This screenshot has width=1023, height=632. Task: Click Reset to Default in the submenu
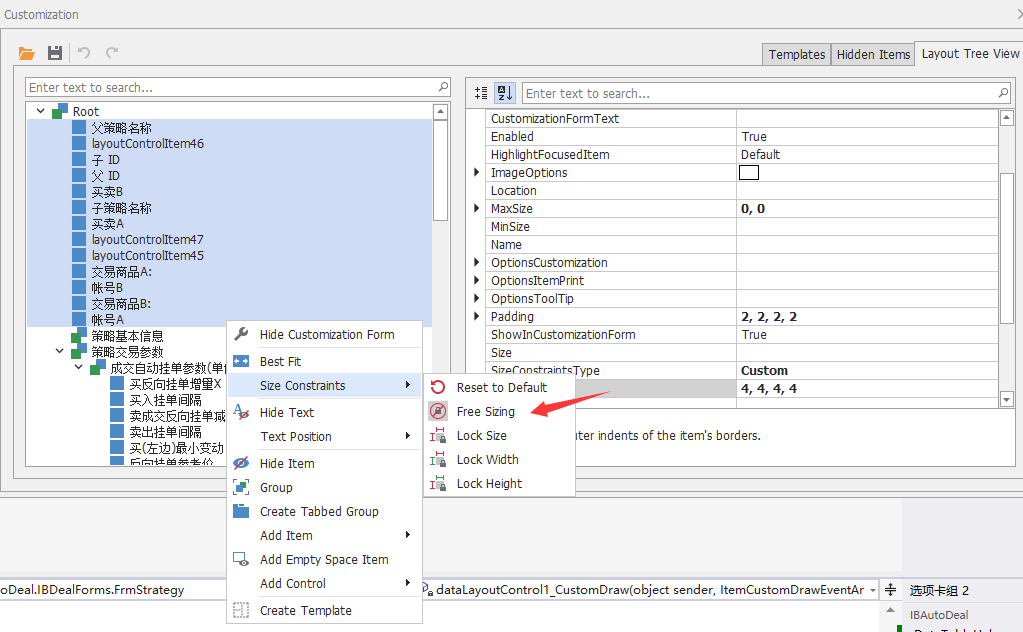pos(496,388)
